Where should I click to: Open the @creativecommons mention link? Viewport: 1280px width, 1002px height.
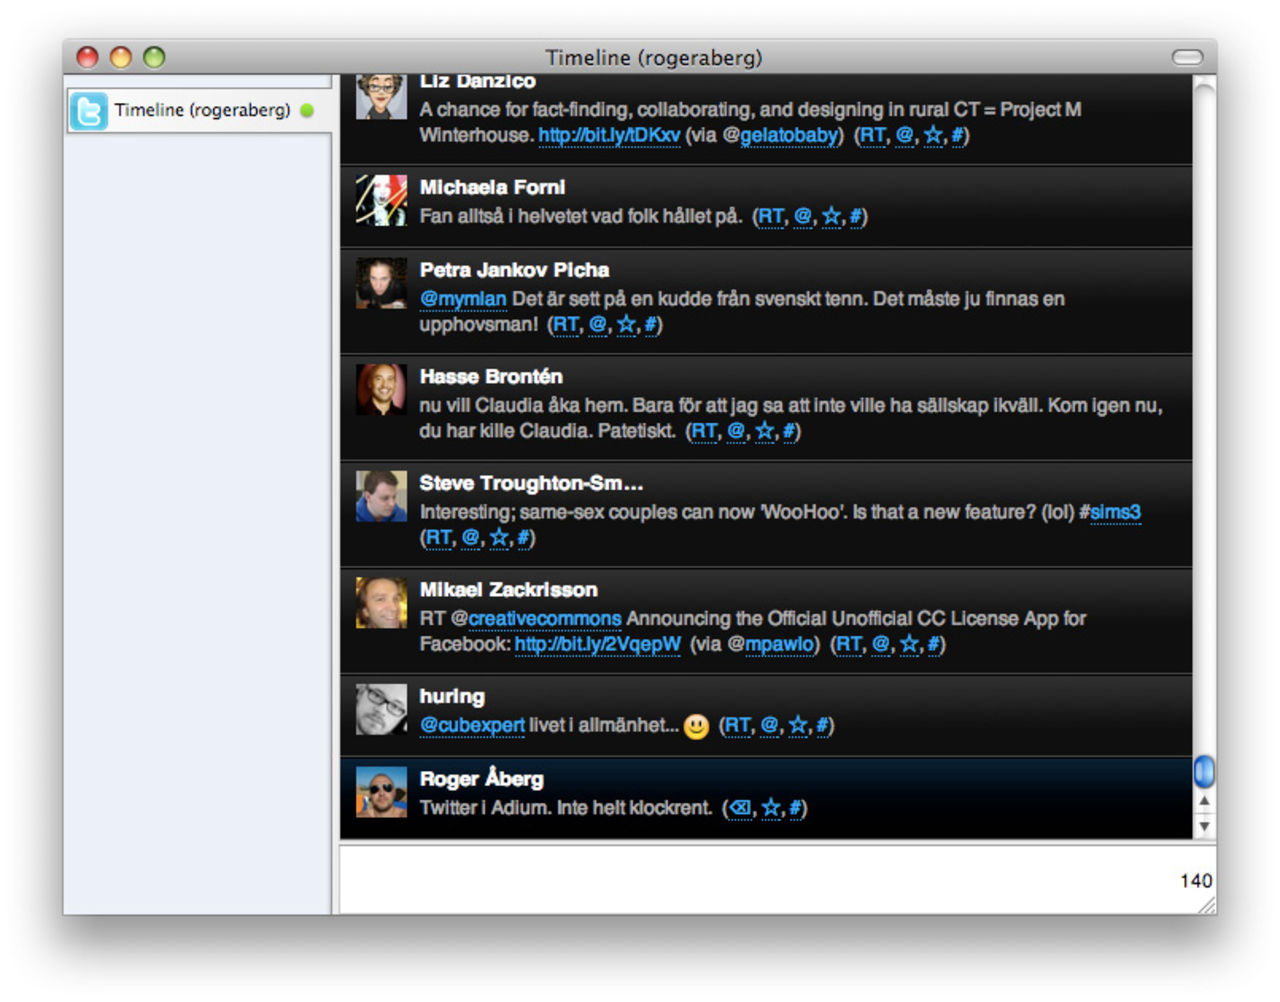[544, 619]
